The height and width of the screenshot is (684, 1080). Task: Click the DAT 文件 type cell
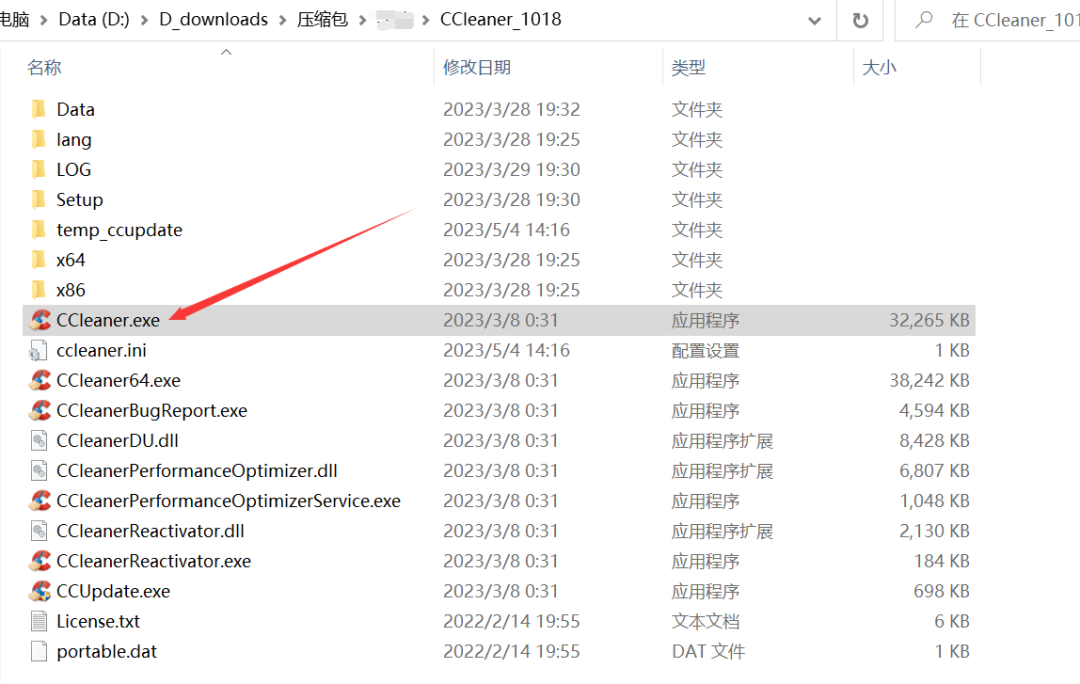708,652
